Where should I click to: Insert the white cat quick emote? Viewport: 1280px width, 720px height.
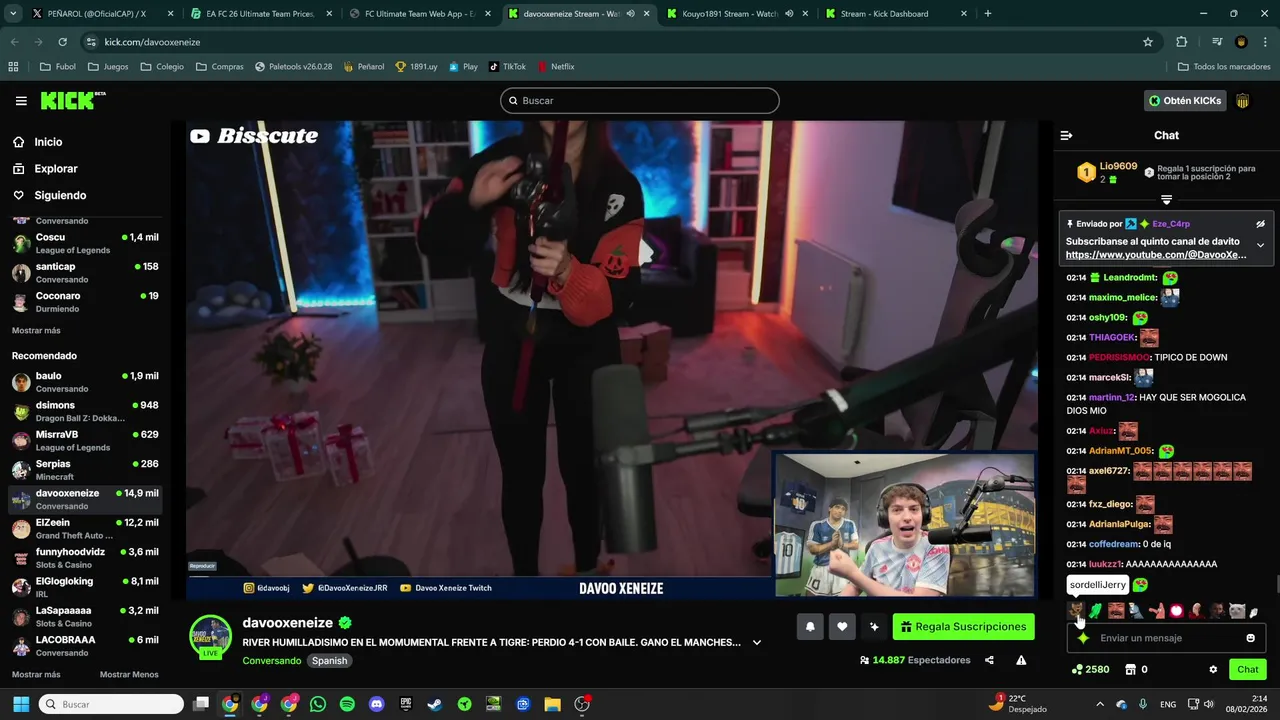pos(1237,610)
